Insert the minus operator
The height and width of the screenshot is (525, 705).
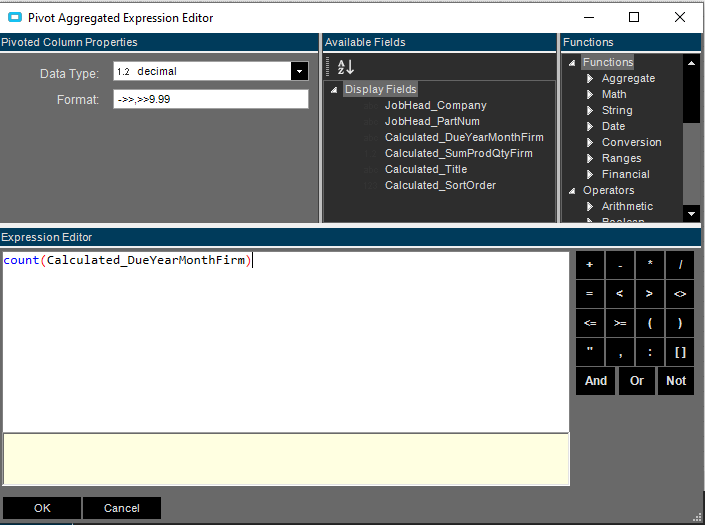(x=620, y=265)
